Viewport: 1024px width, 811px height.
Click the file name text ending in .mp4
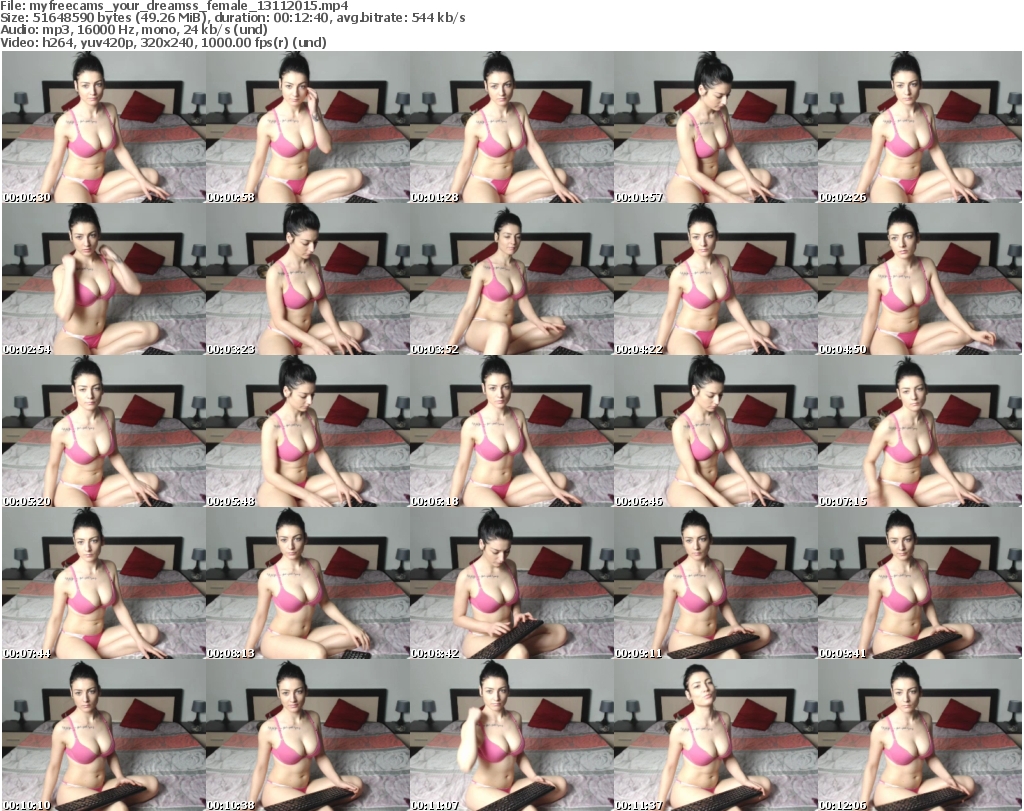[189, 6]
